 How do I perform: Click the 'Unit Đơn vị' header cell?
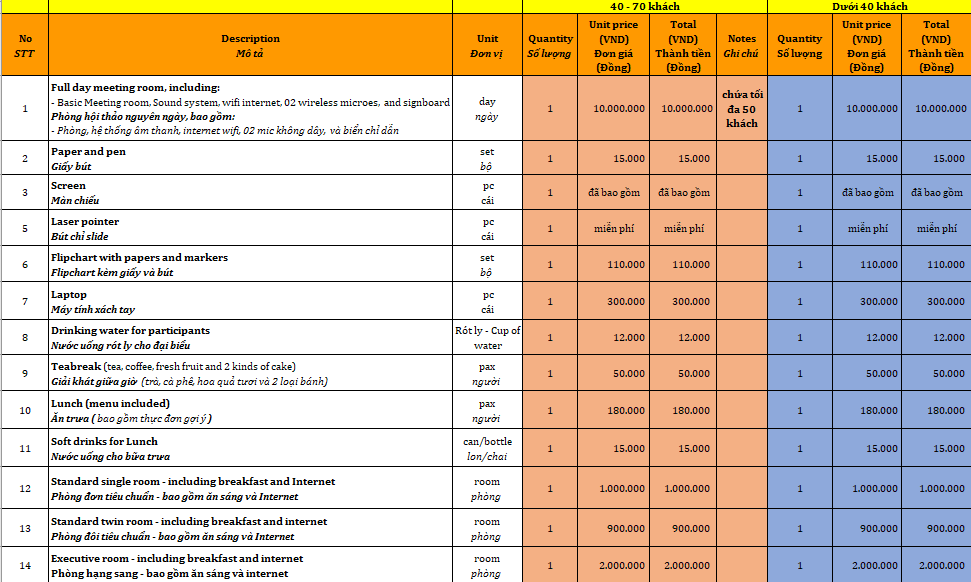pos(487,45)
